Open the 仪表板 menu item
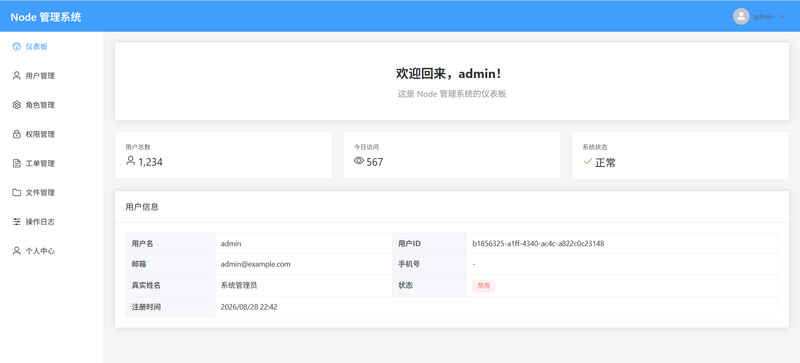The width and height of the screenshot is (800, 363). (52, 46)
